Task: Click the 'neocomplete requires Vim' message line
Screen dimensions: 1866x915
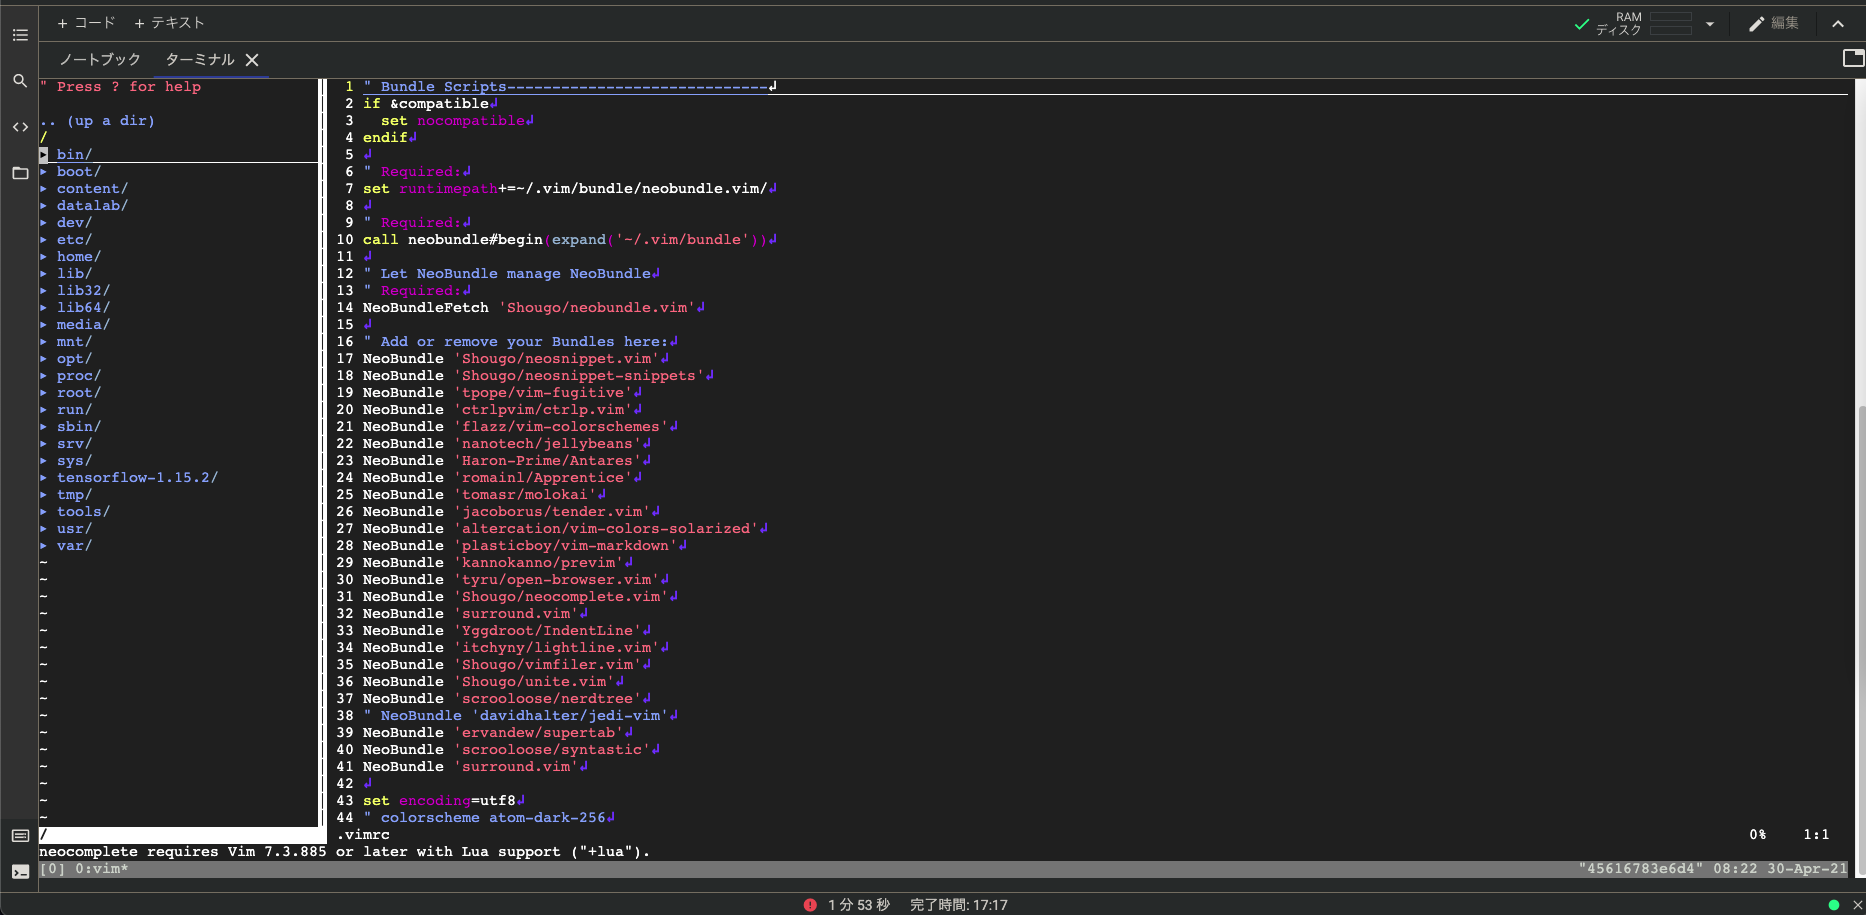Action: click(344, 852)
